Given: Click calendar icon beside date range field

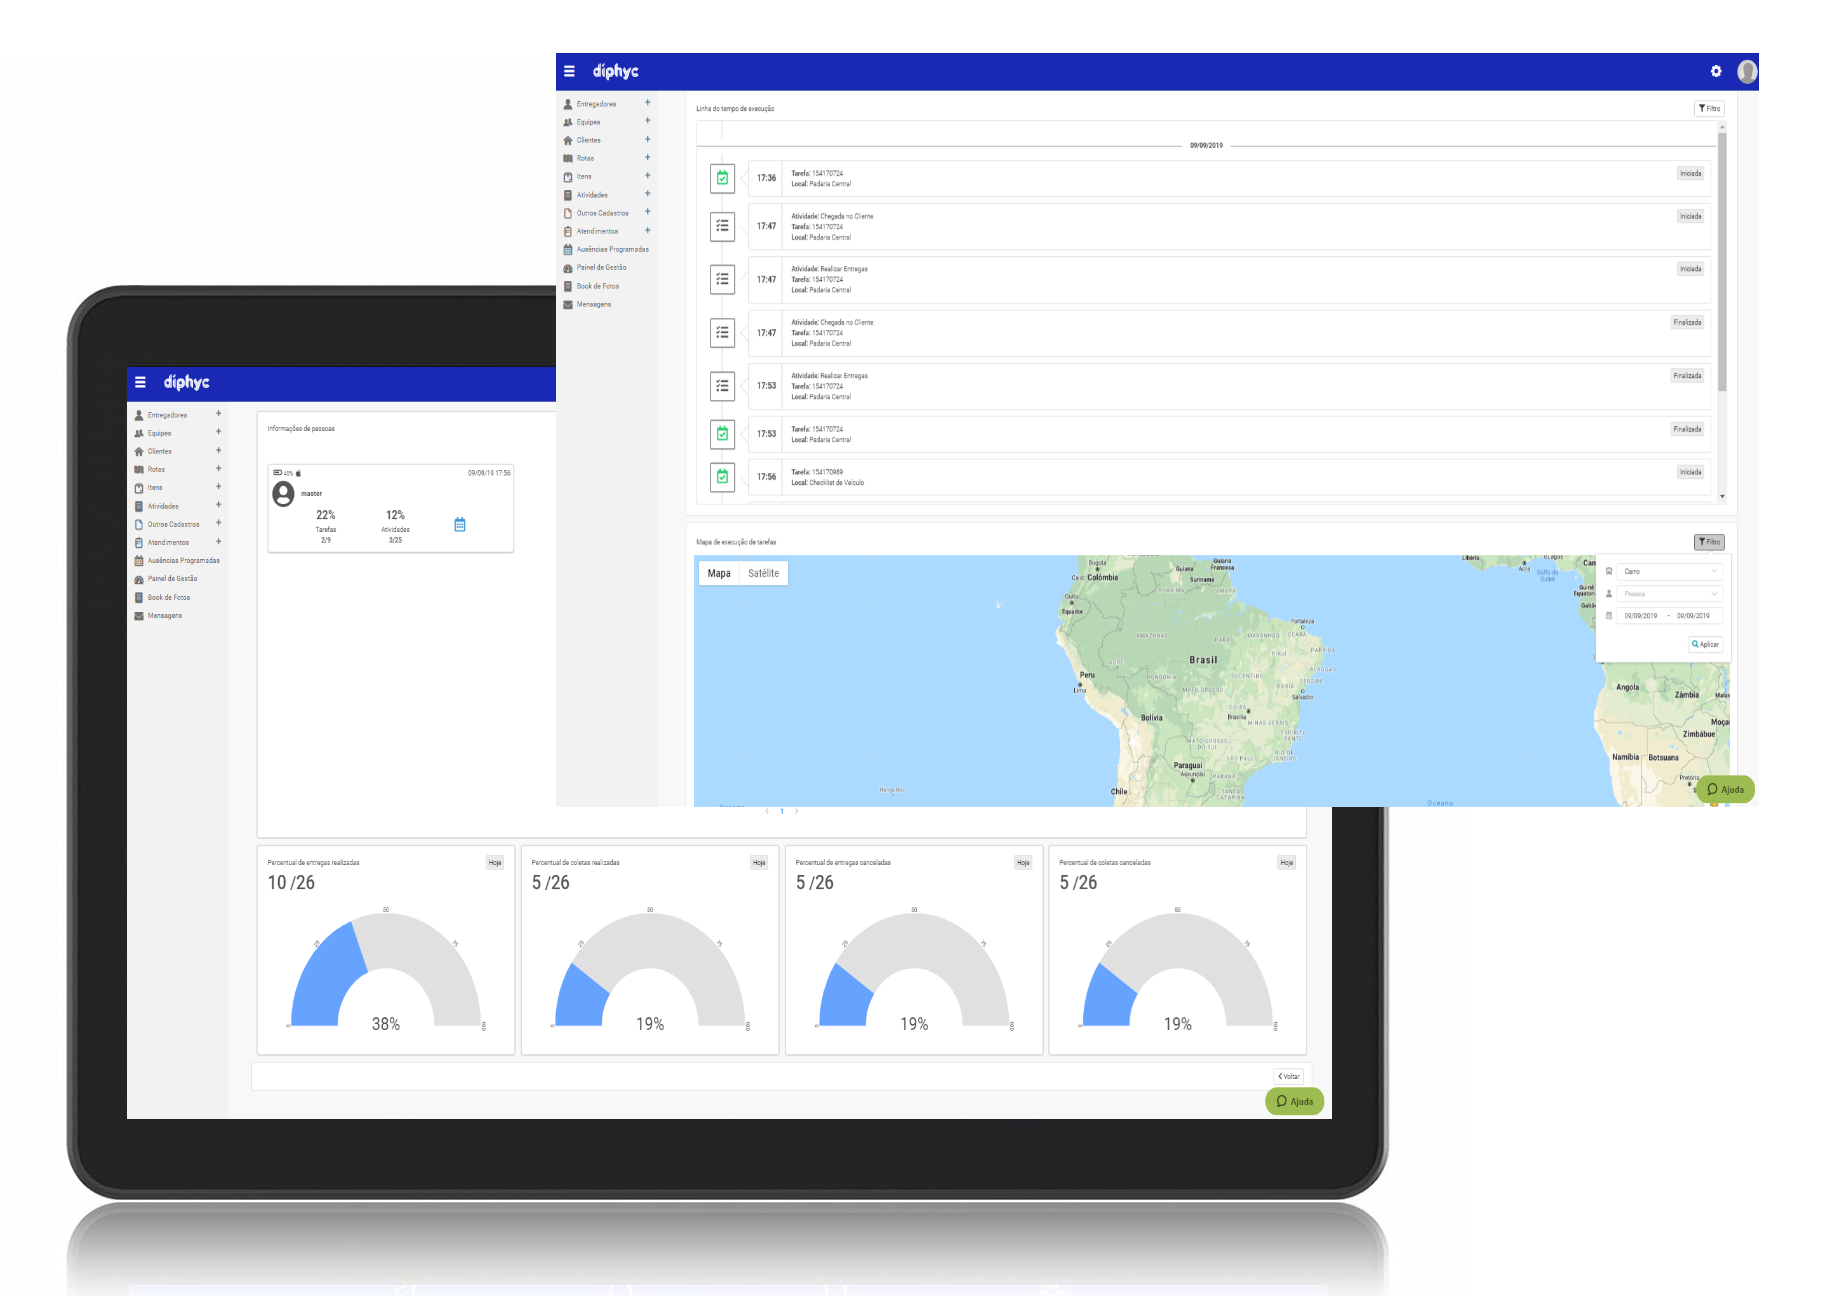Looking at the screenshot, I should [x=1609, y=616].
